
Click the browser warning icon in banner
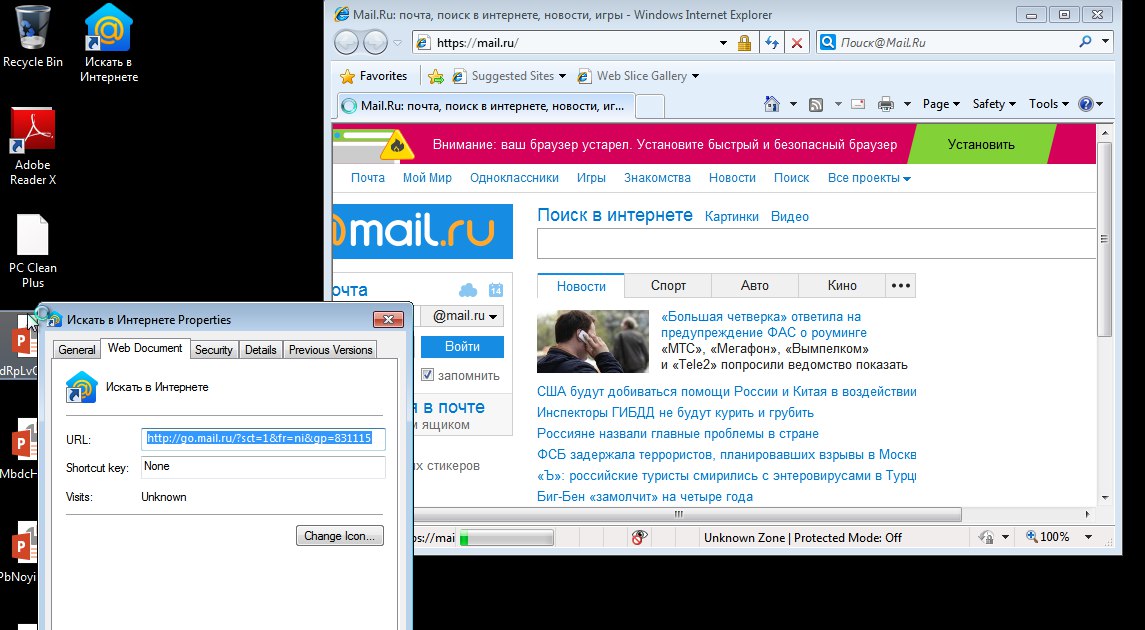(x=397, y=145)
